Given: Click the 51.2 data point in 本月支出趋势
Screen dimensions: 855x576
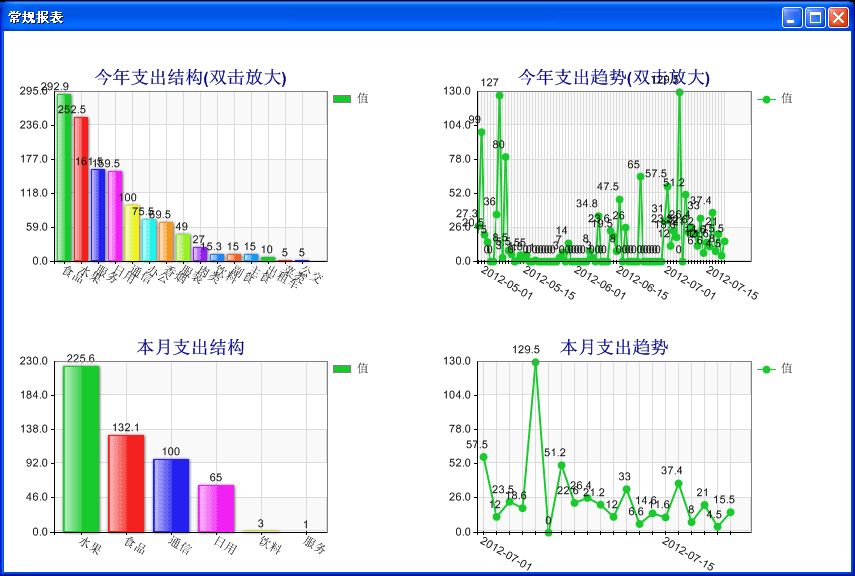Looking at the screenshot, I should pyautogui.click(x=562, y=465).
